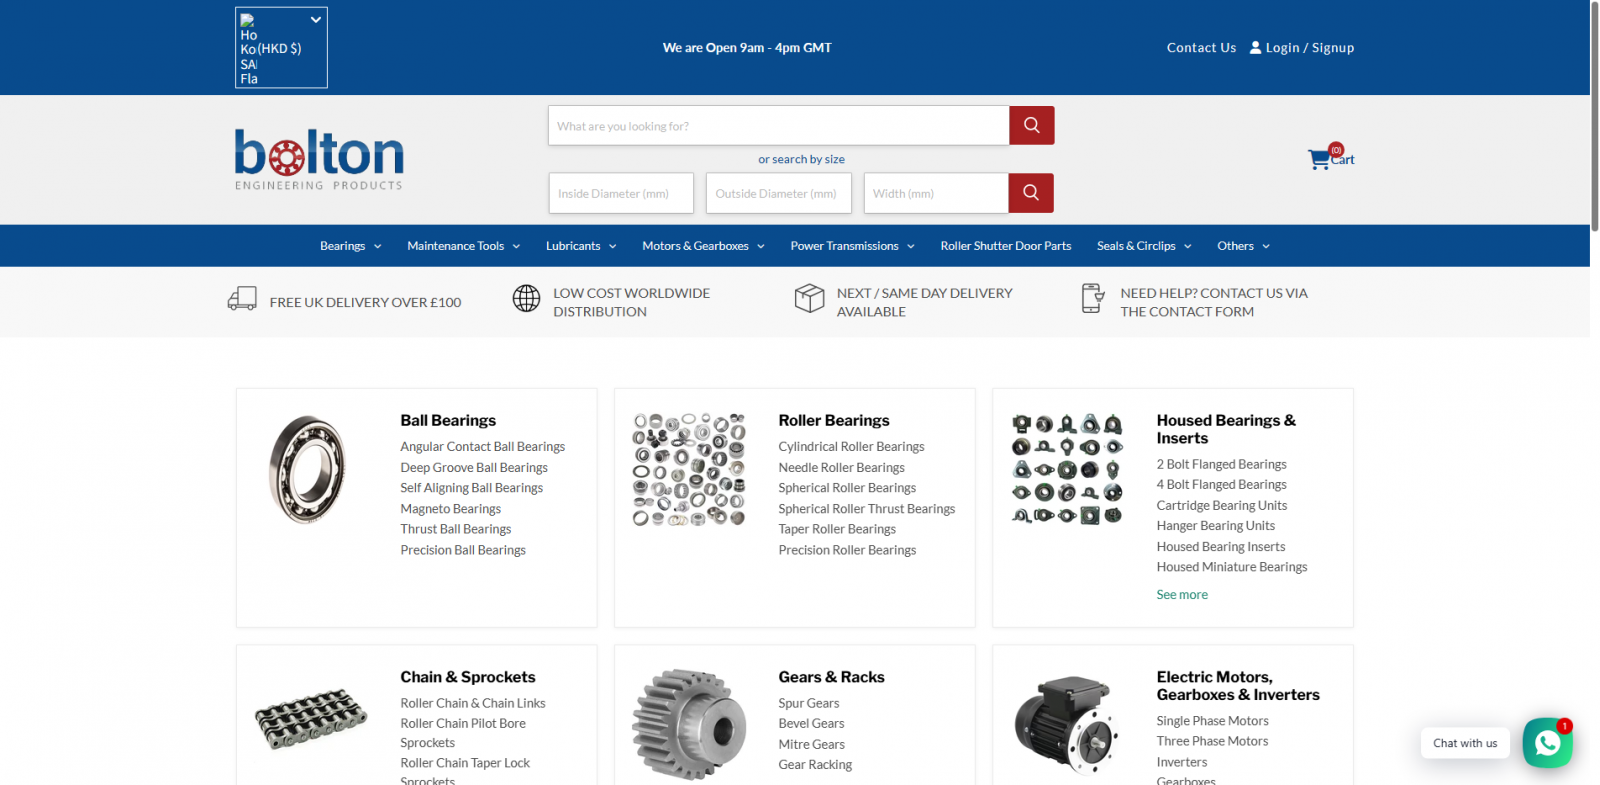Click the Contact Us link
This screenshot has width=1600, height=785.
[1201, 48]
